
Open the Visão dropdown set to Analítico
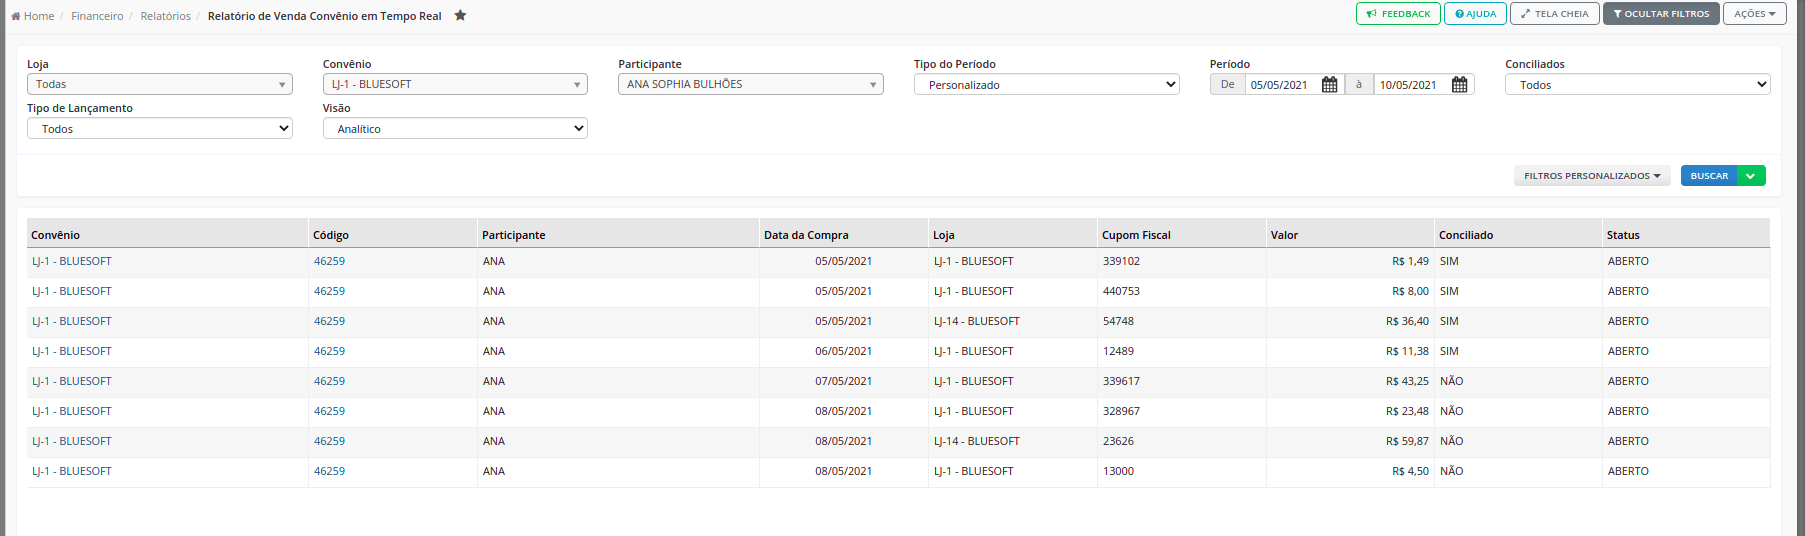point(455,129)
